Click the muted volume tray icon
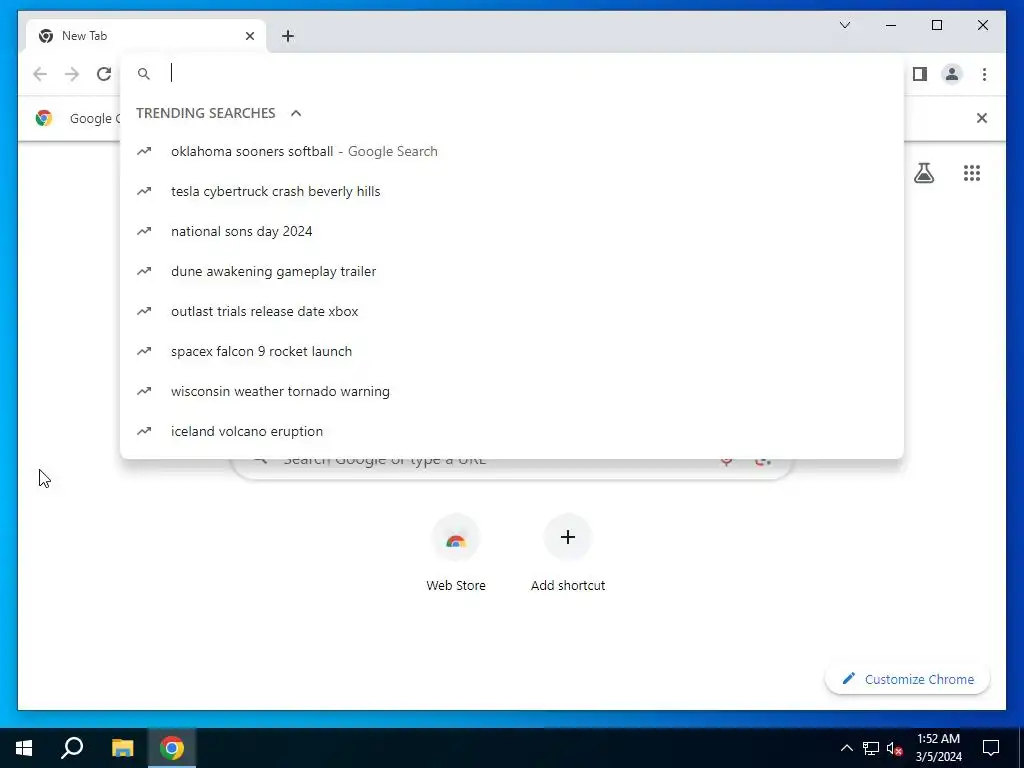 pyautogui.click(x=895, y=748)
